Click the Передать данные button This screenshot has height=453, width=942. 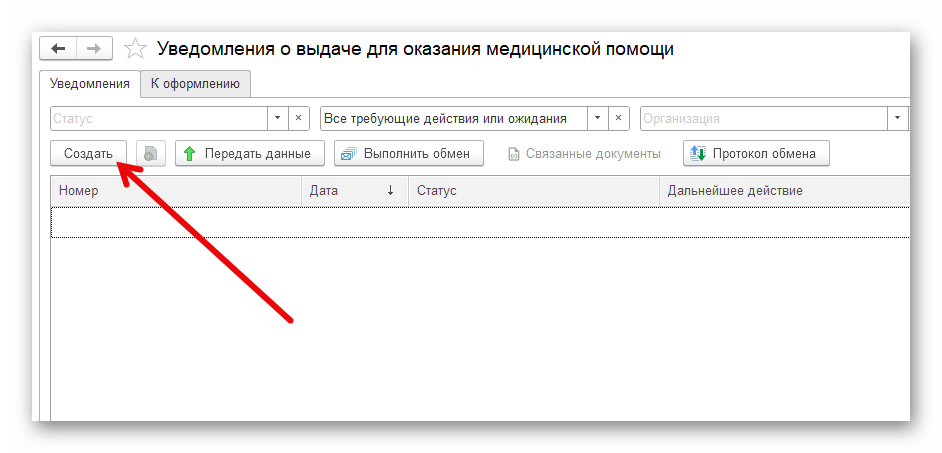(250, 153)
